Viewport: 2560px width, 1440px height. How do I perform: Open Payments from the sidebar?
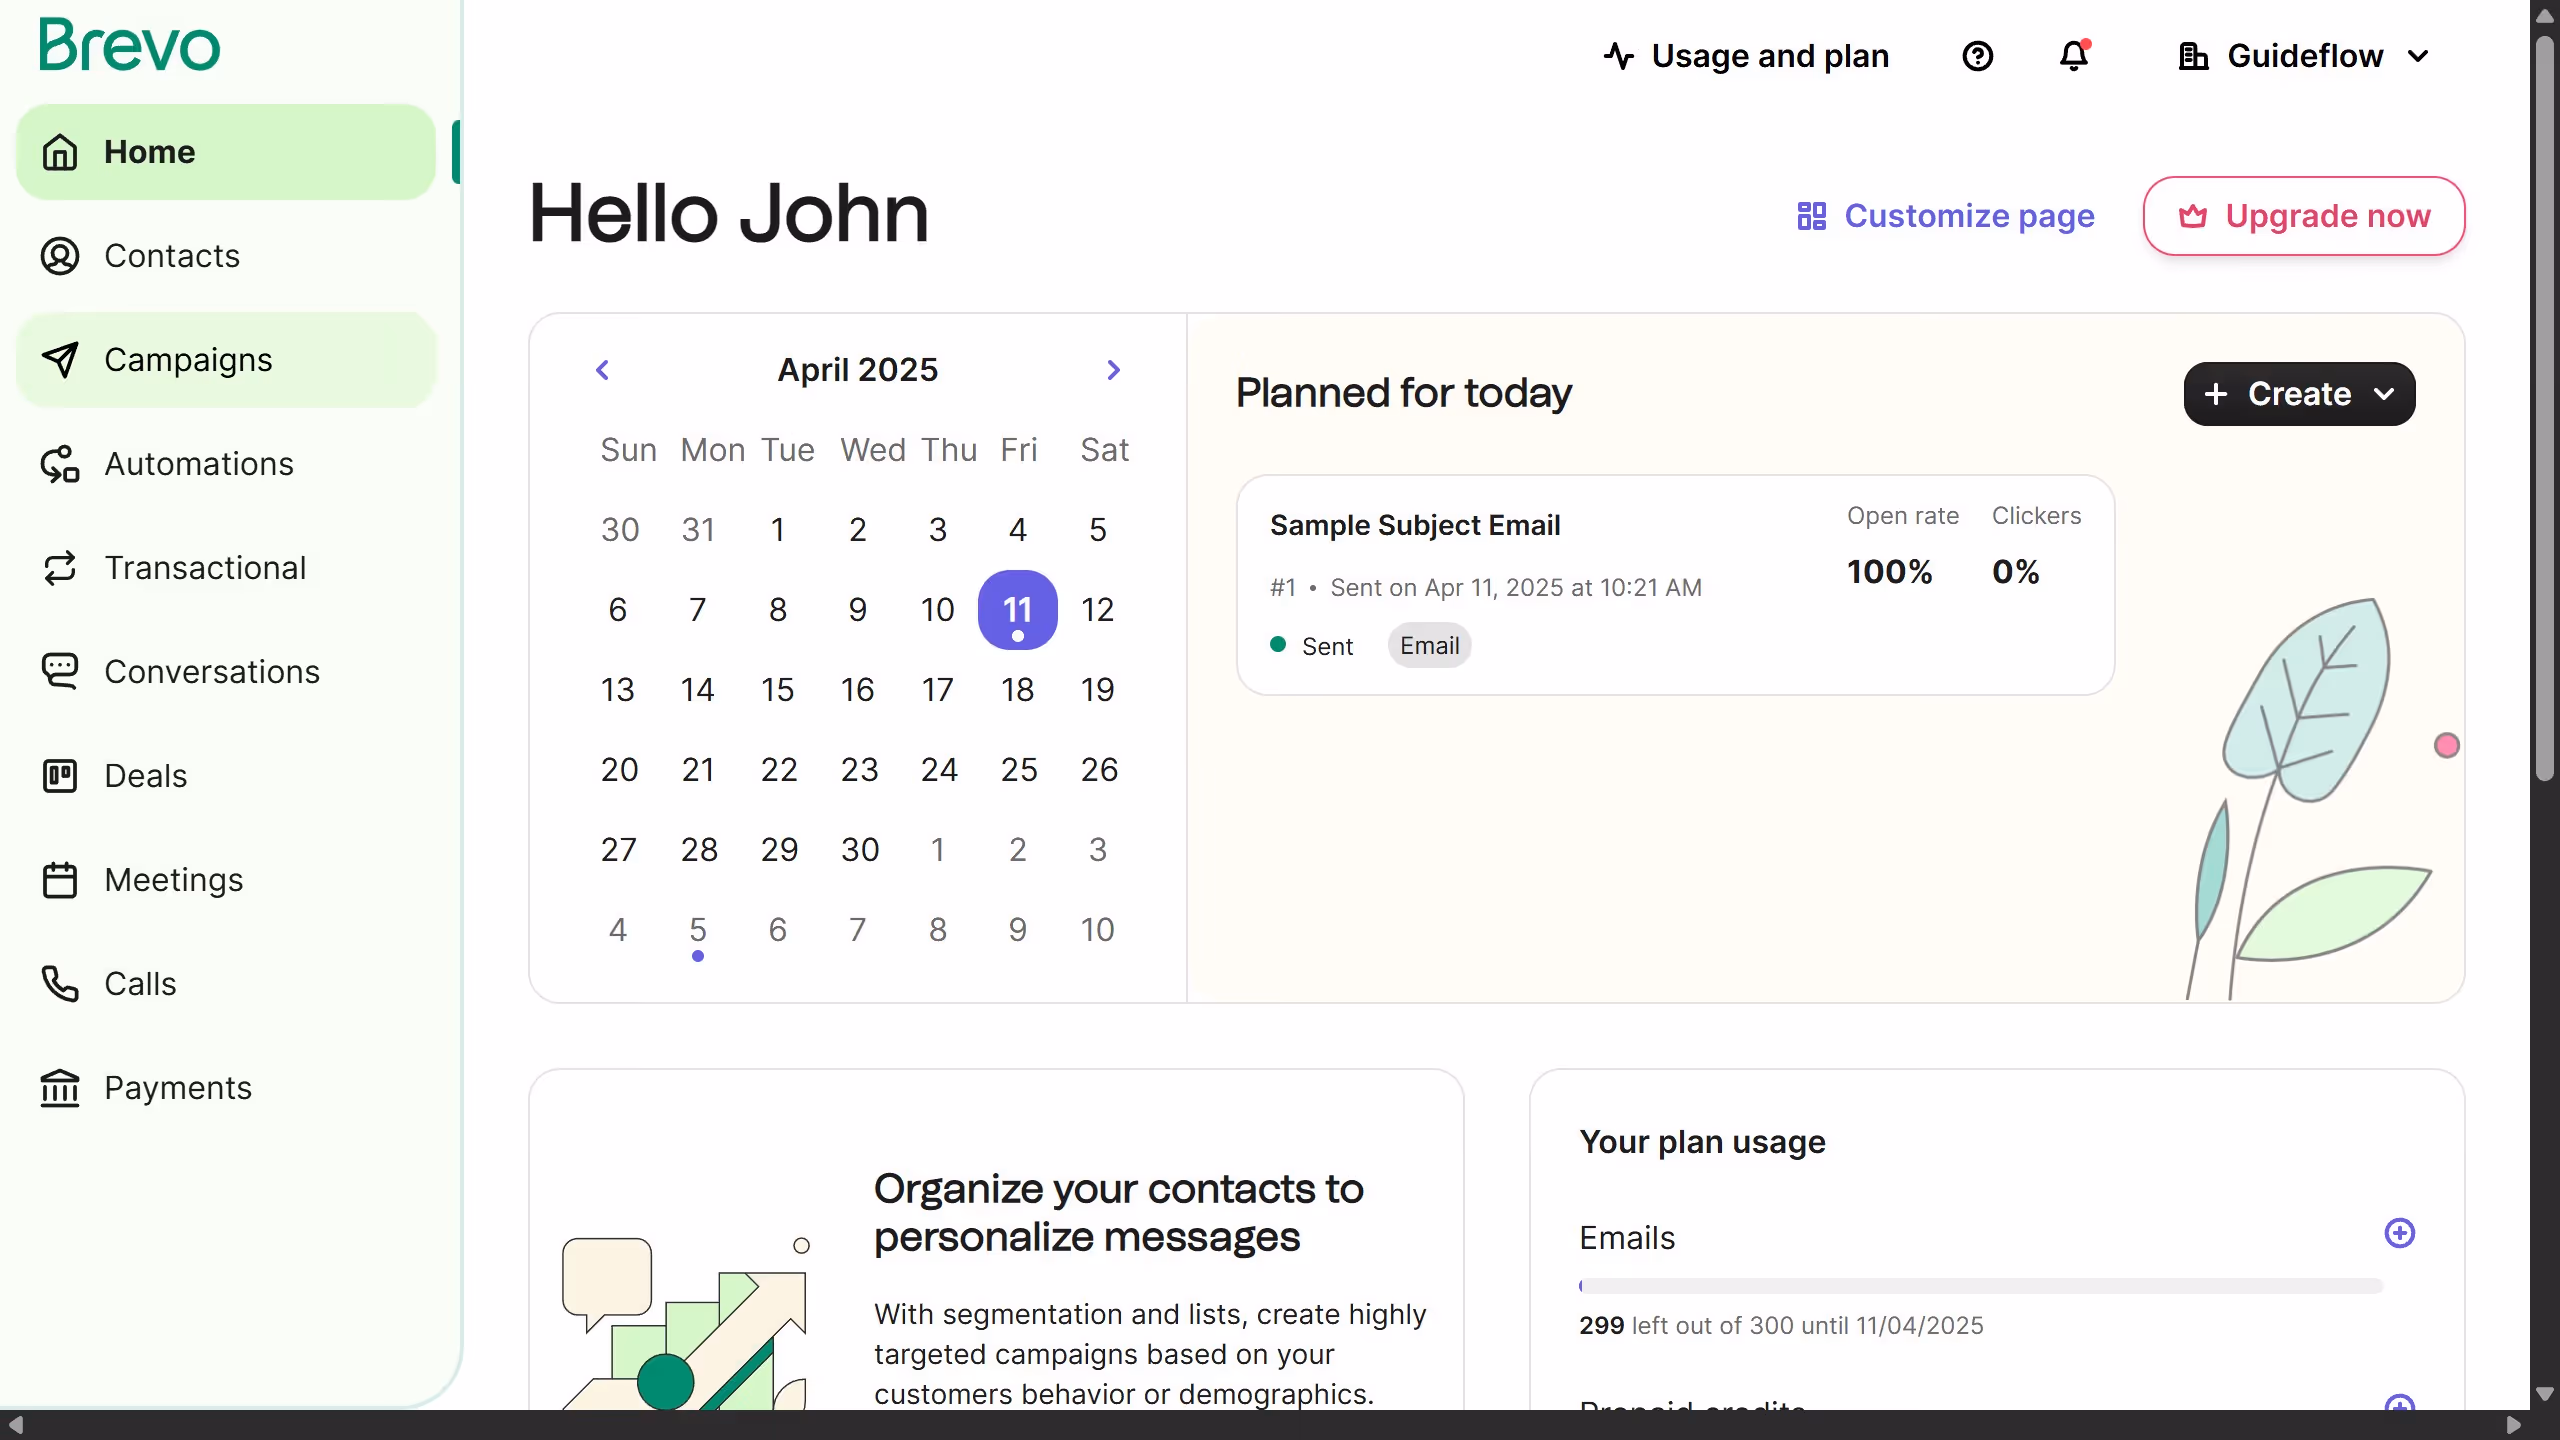[177, 1087]
